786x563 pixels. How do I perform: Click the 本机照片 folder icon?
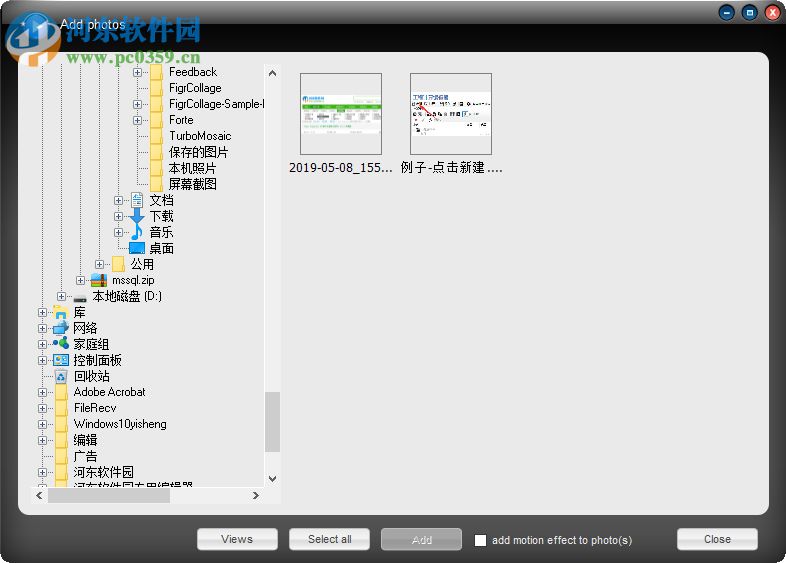click(156, 168)
